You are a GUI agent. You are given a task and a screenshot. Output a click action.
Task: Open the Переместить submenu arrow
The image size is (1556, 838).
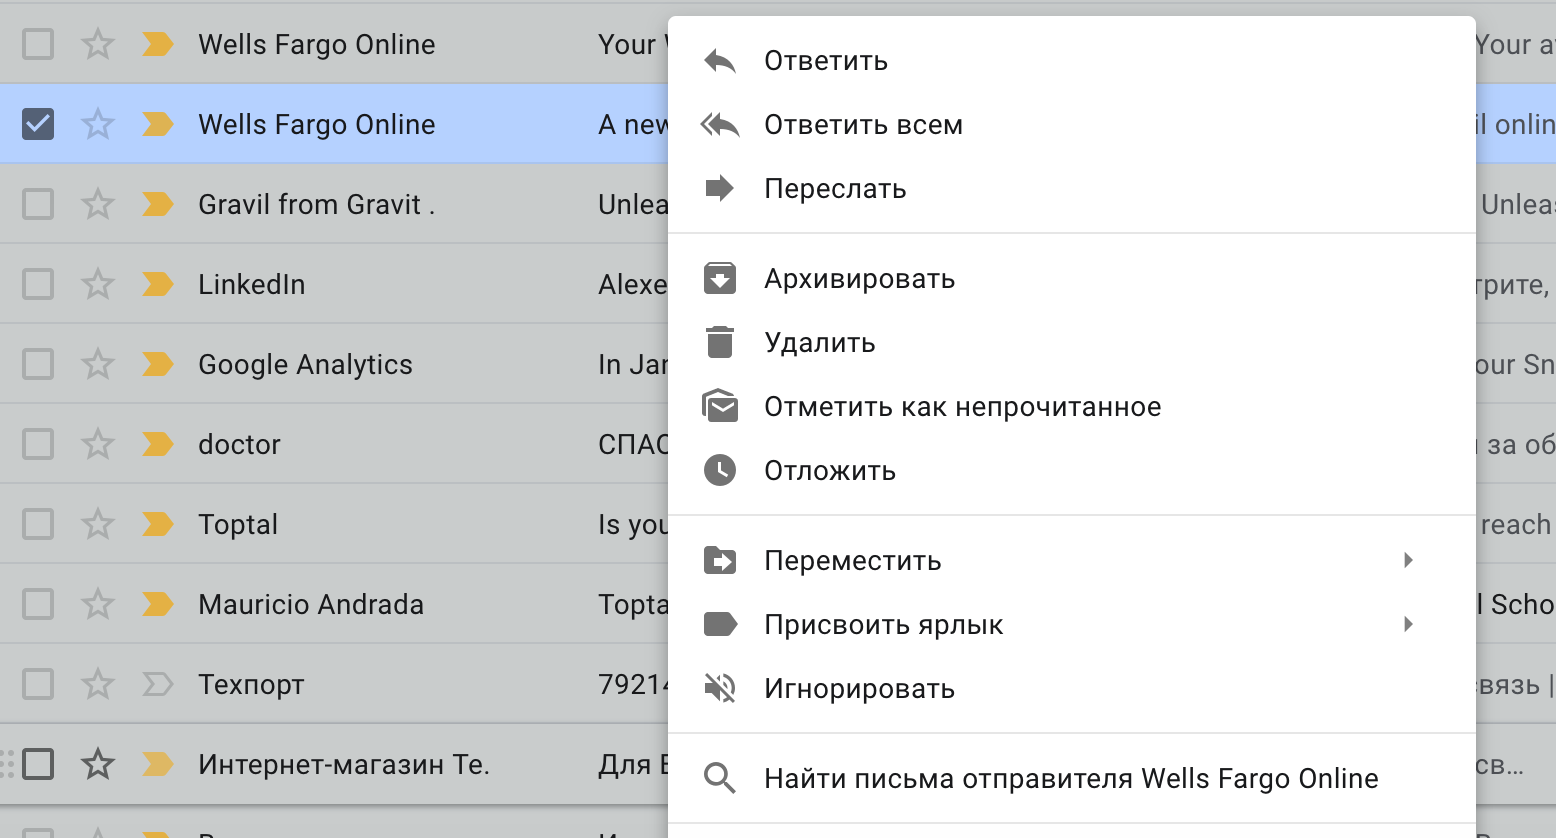(1409, 561)
